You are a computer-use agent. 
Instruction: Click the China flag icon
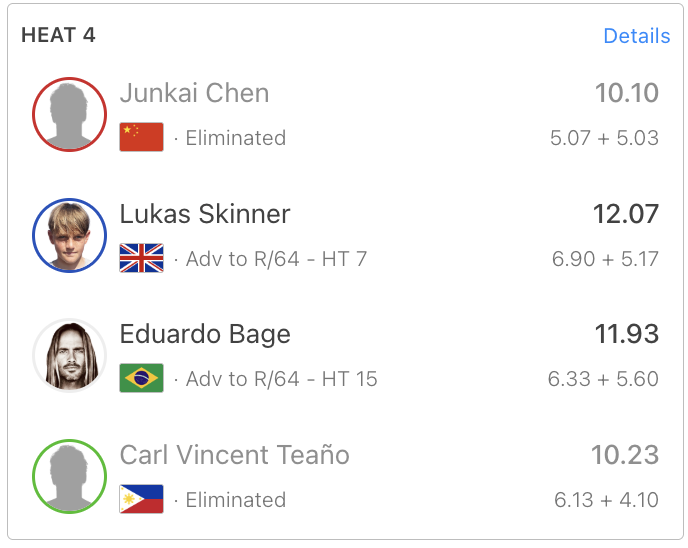(x=141, y=138)
